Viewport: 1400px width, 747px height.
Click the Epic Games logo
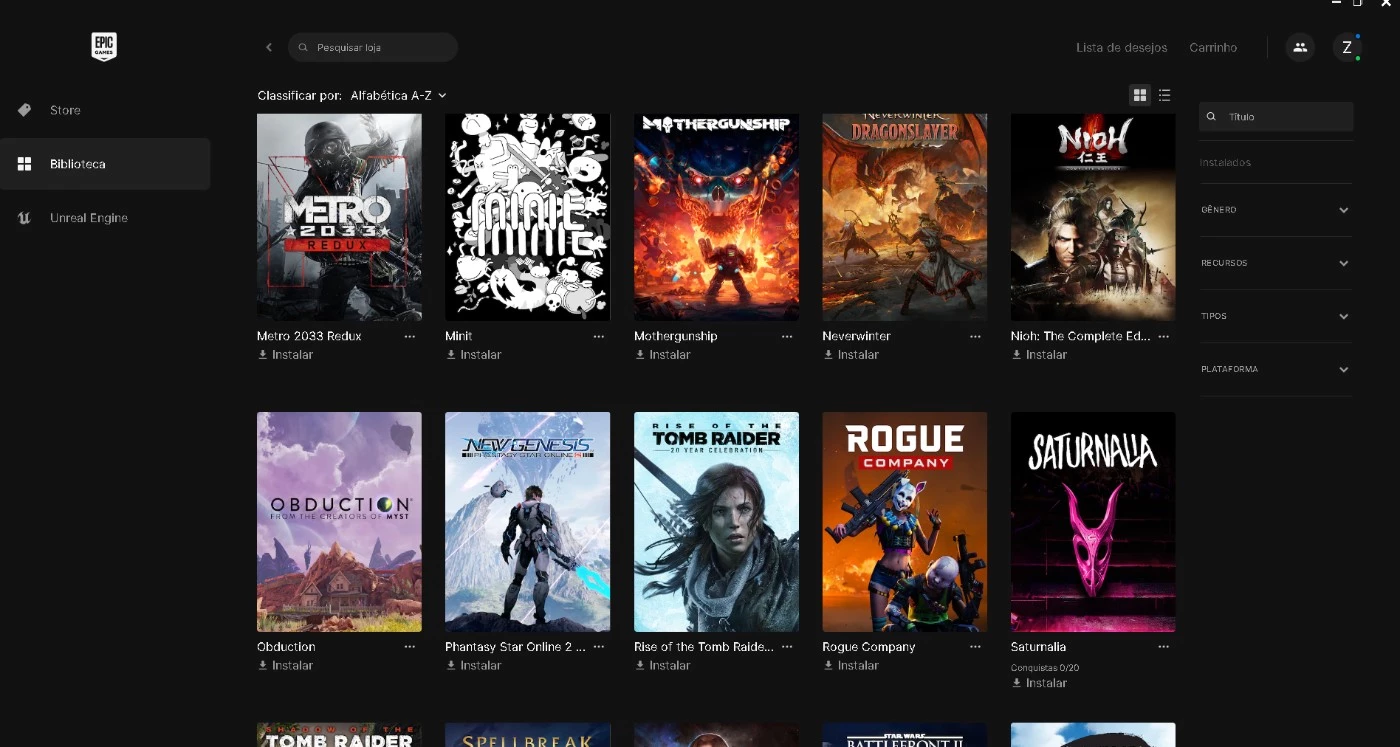104,46
